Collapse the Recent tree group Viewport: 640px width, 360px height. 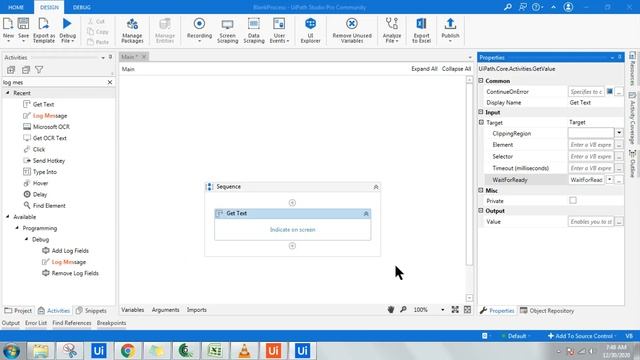click(x=7, y=93)
